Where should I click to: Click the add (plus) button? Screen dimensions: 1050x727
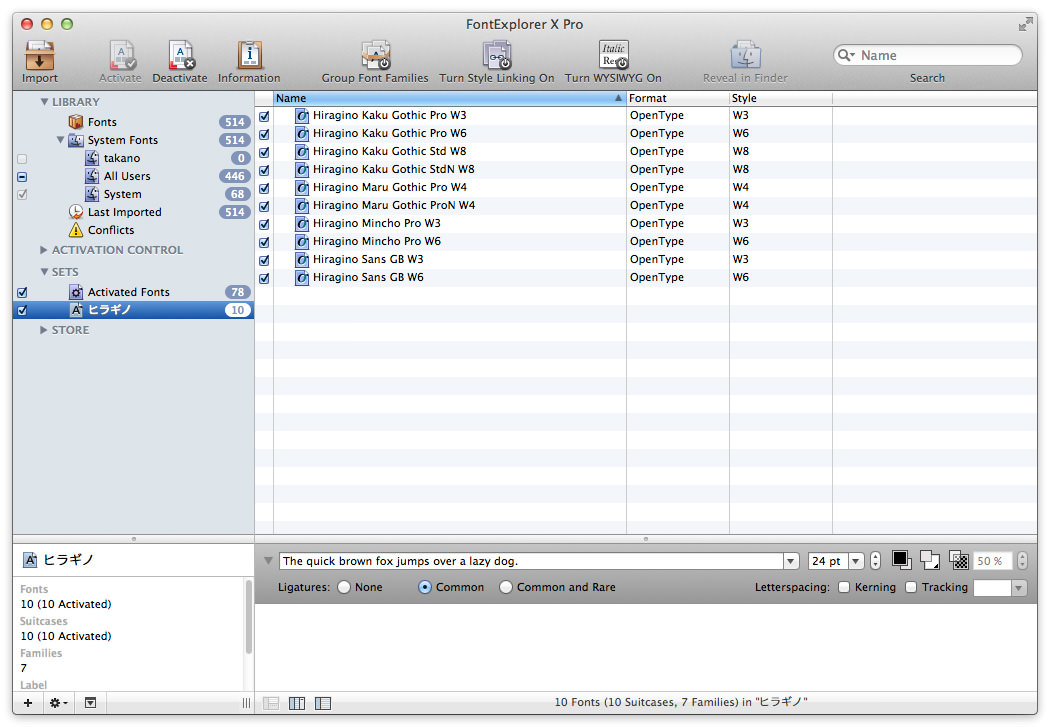pos(27,703)
